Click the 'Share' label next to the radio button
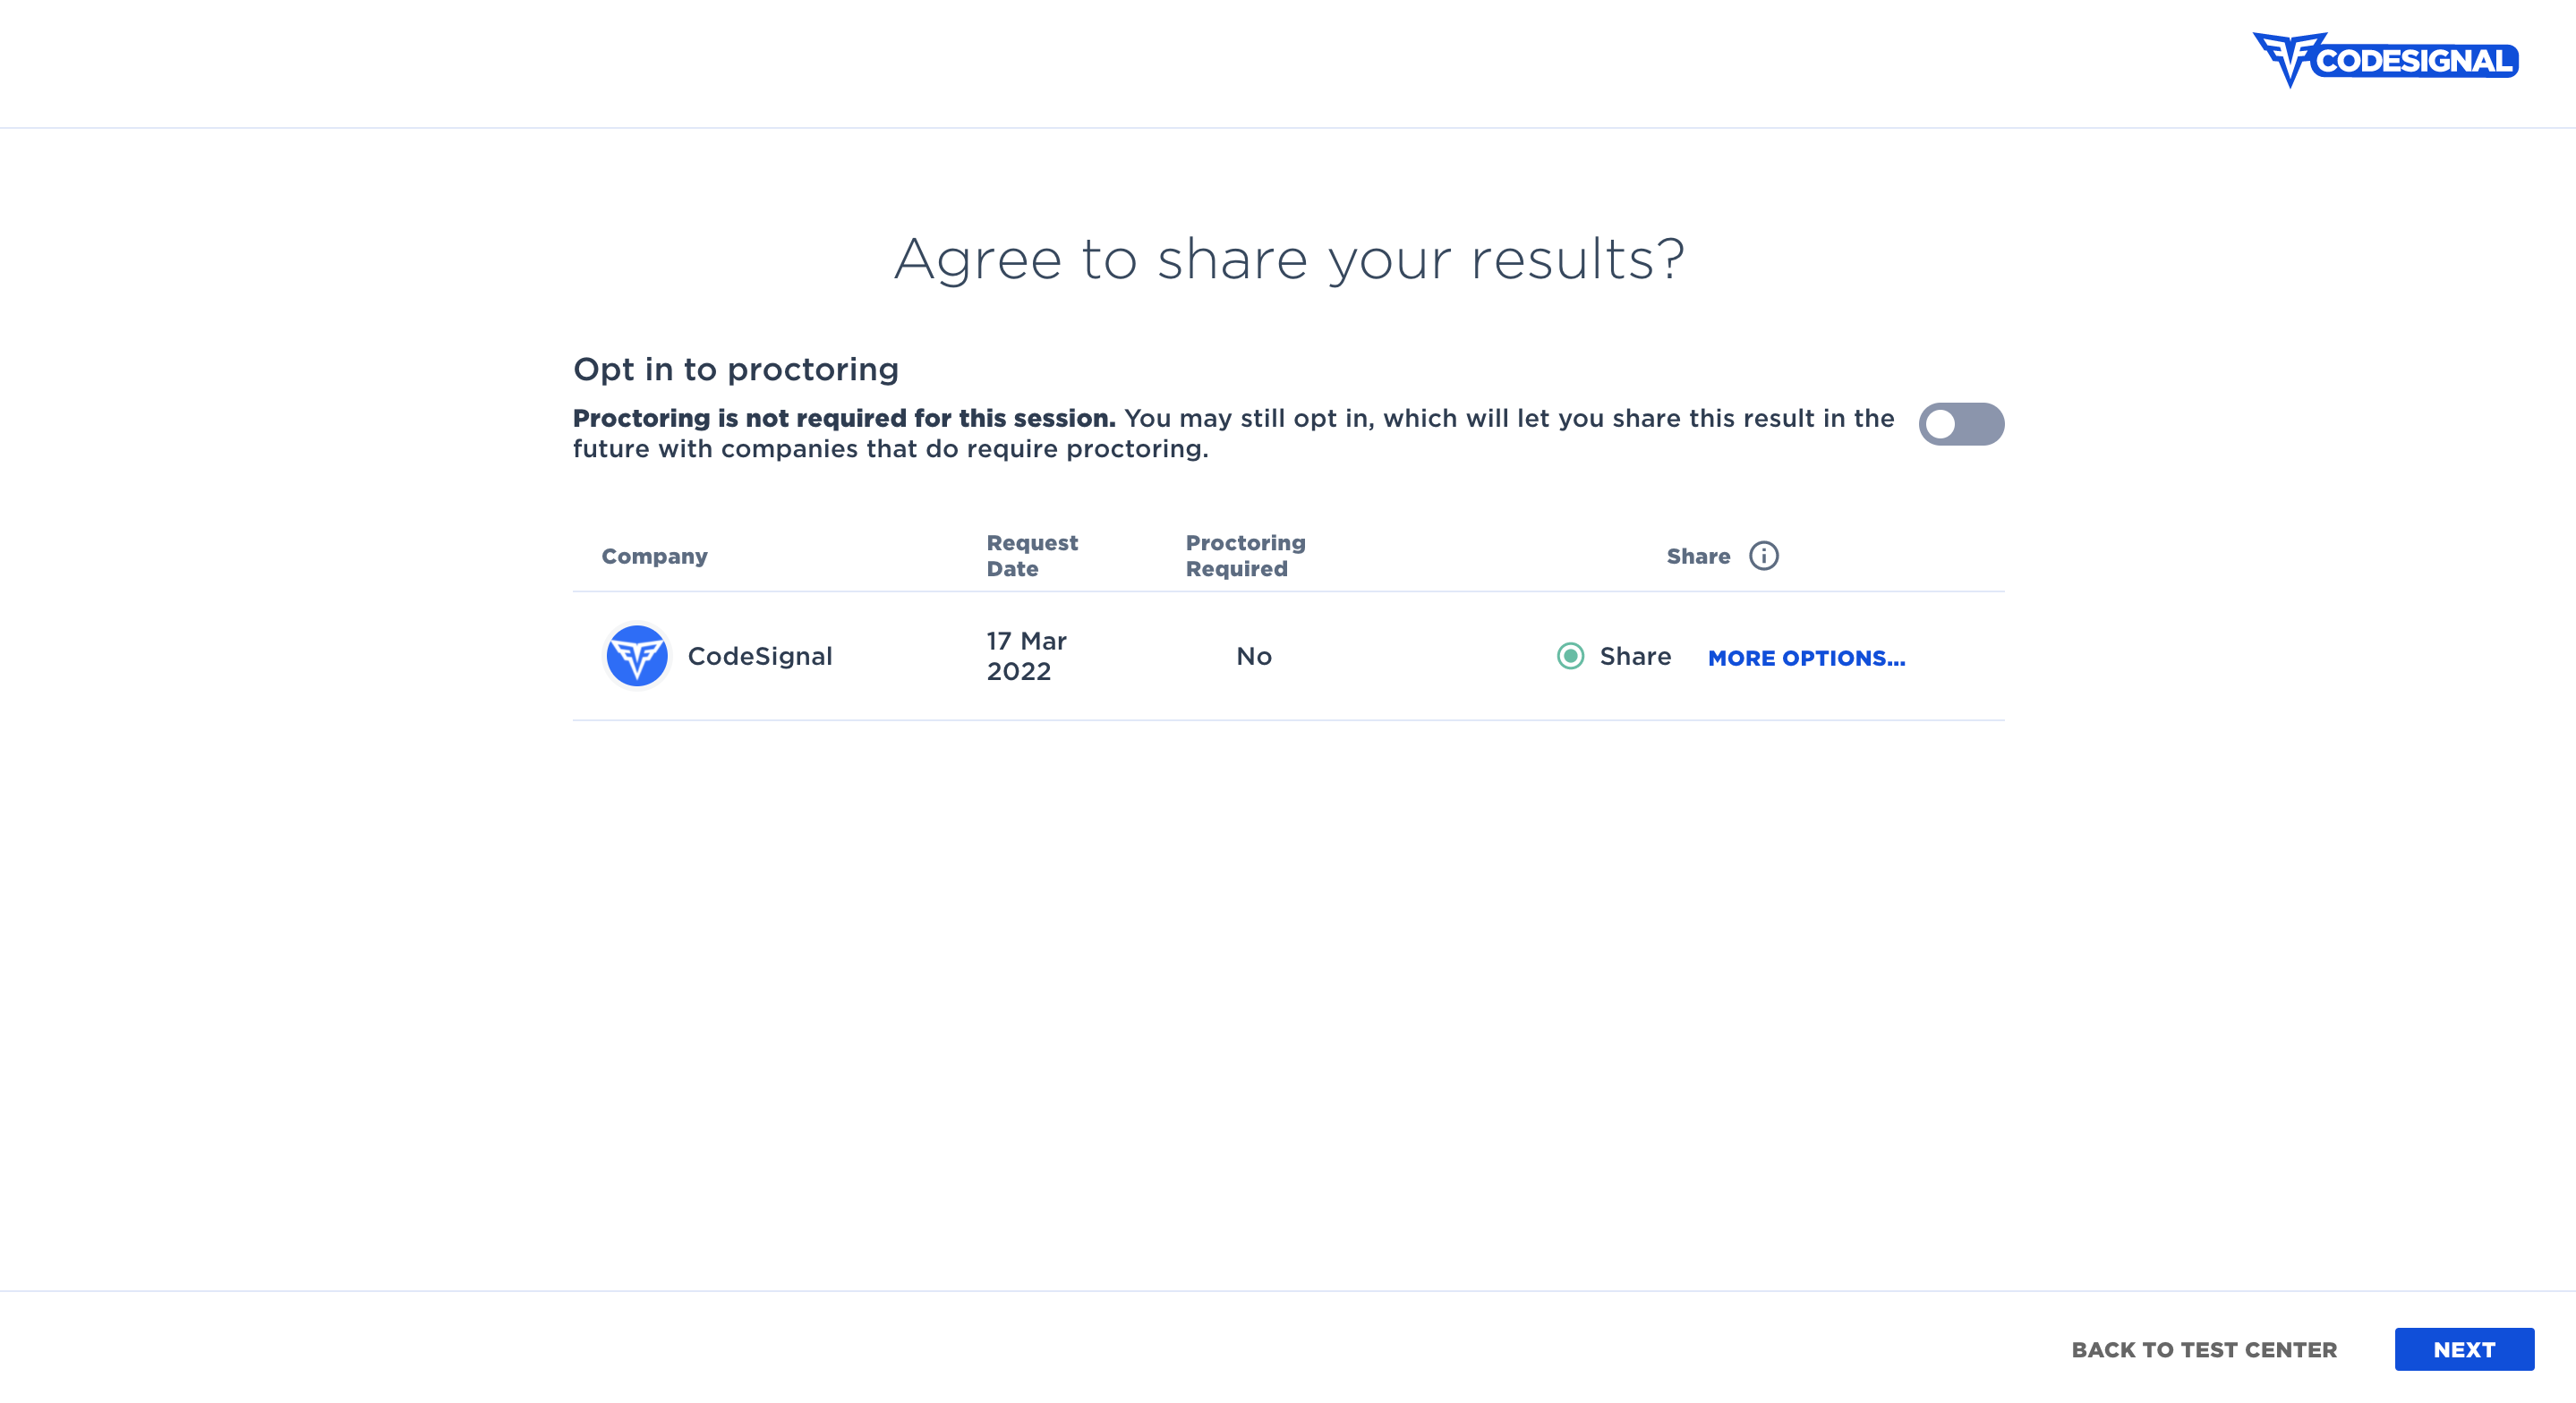The image size is (2576, 1403). [x=1635, y=656]
